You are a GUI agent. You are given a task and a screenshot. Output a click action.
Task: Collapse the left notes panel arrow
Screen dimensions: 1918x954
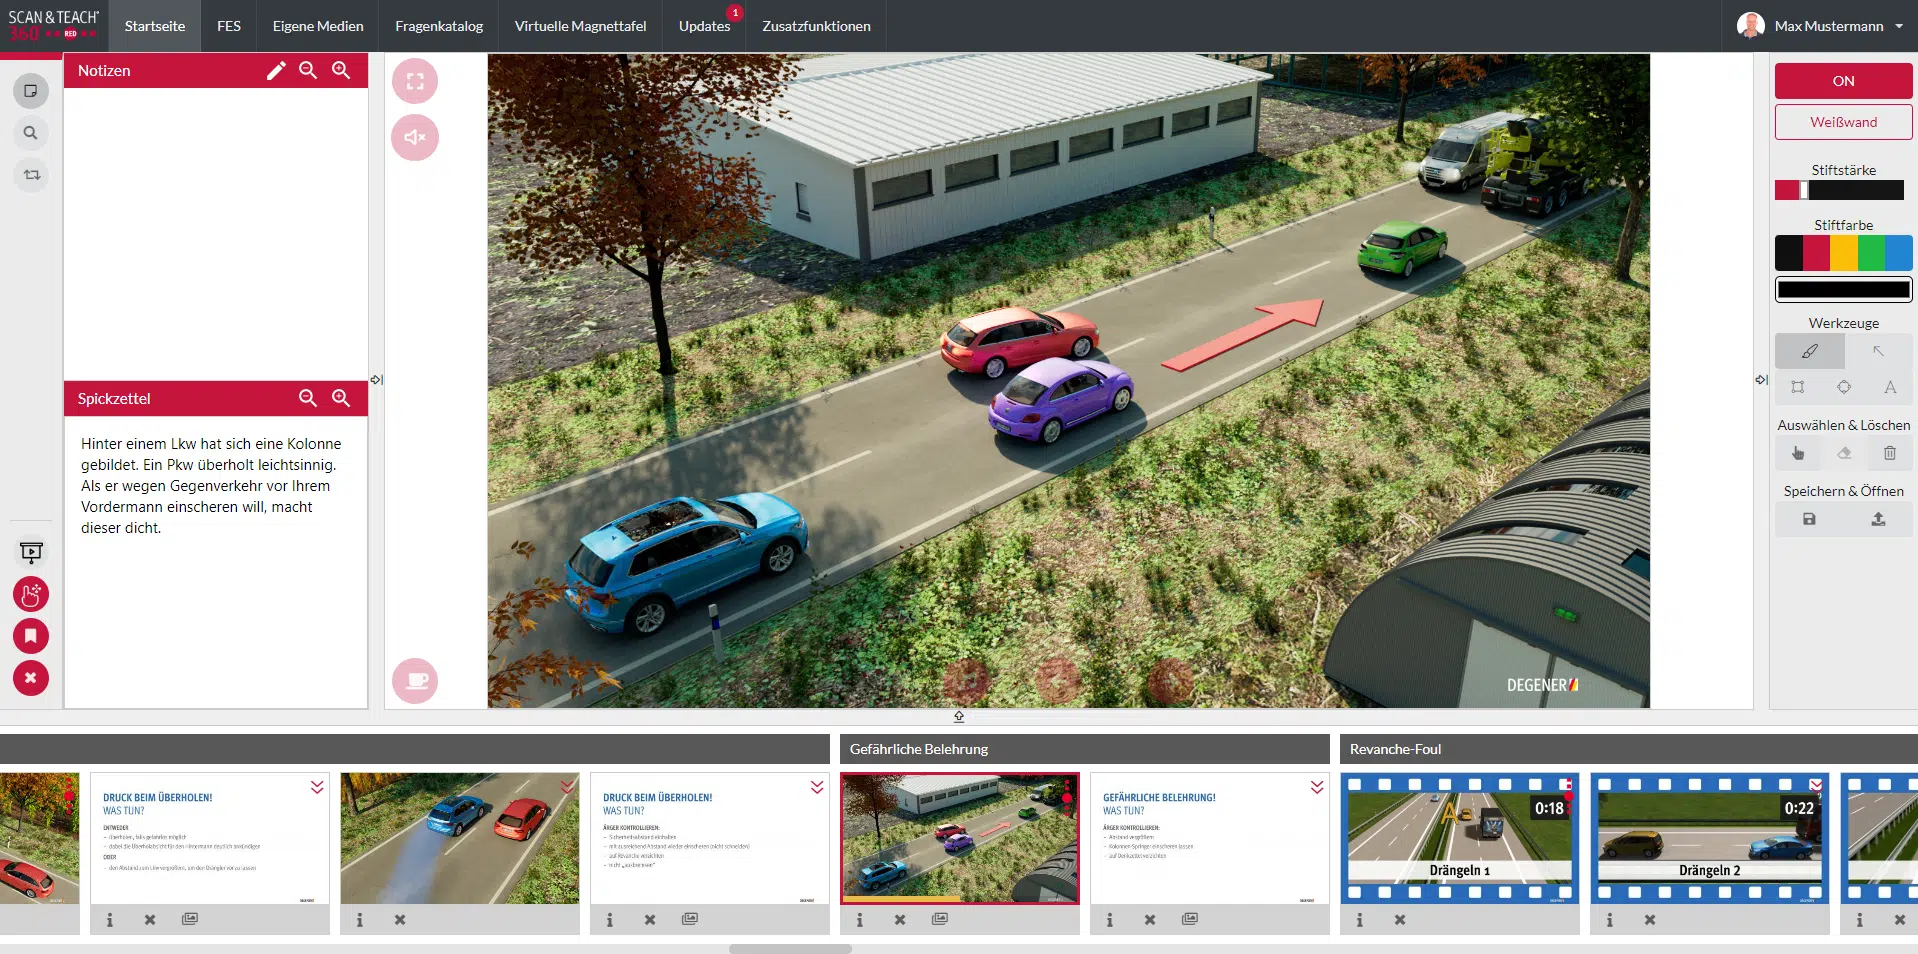376,380
